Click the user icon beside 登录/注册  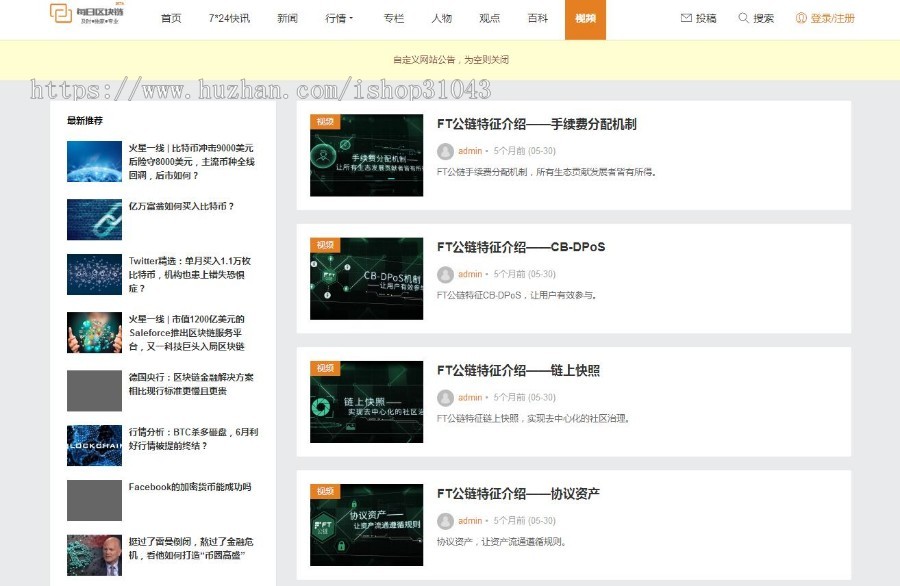(799, 18)
